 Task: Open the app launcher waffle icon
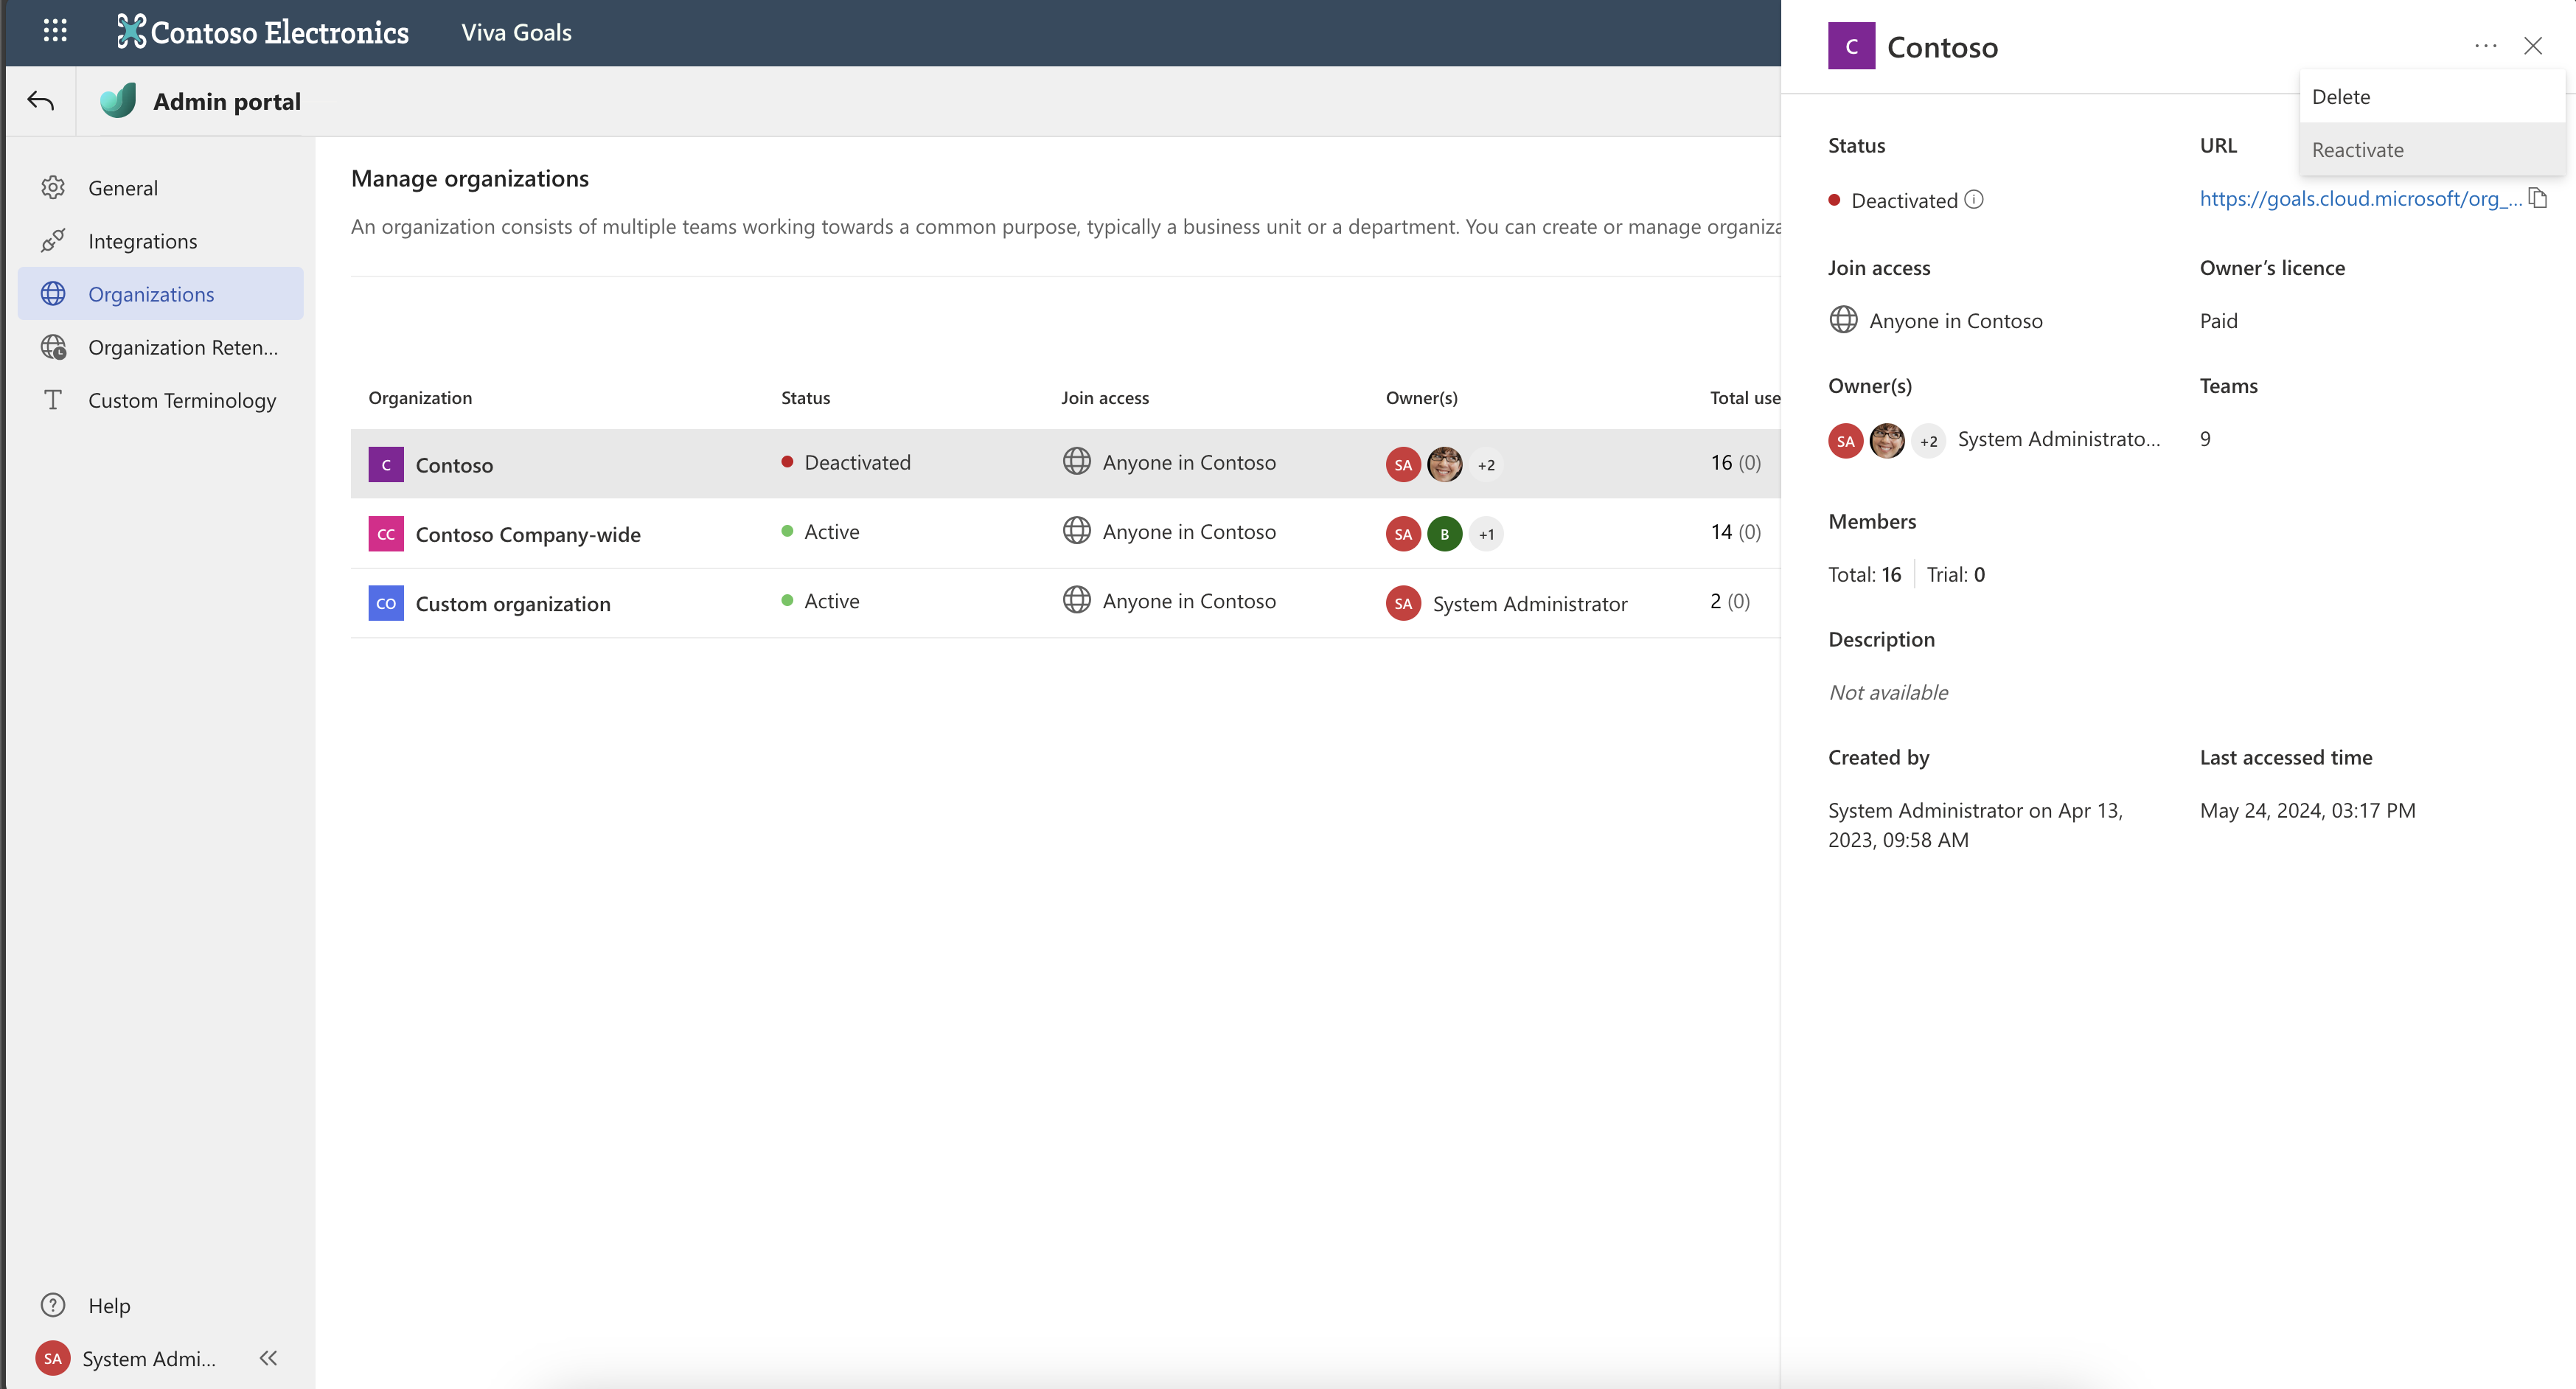click(55, 31)
